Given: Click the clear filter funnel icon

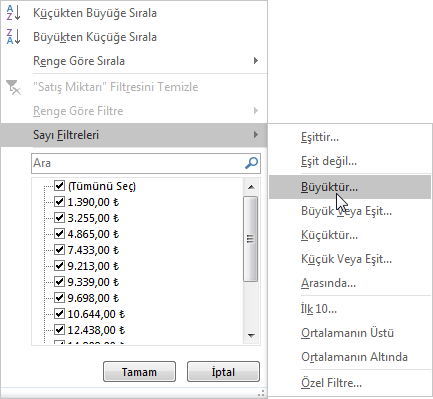Looking at the screenshot, I should [x=13, y=87].
